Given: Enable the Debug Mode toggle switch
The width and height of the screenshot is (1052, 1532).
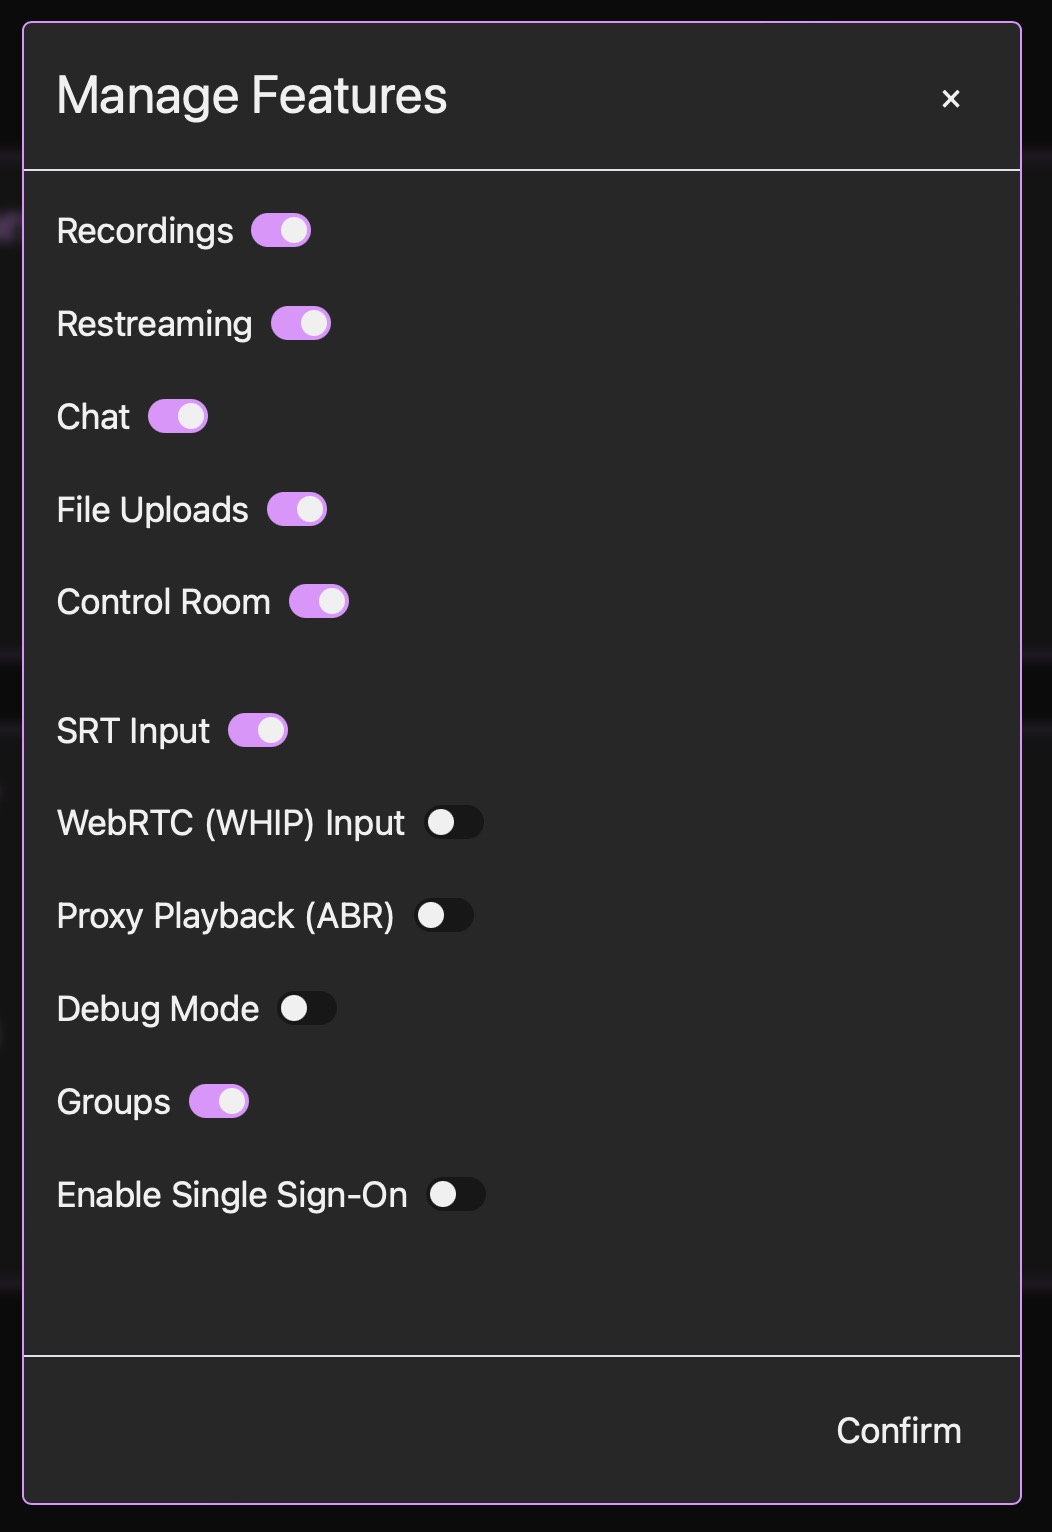Looking at the screenshot, I should click(307, 1009).
